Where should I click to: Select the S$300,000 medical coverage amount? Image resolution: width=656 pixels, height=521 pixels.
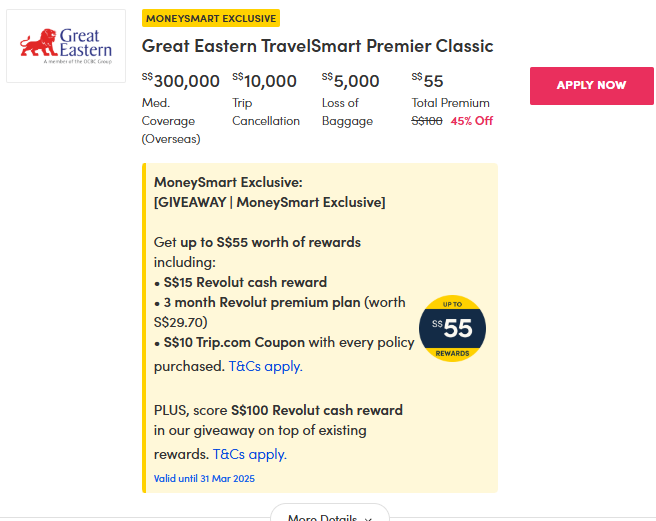point(181,81)
